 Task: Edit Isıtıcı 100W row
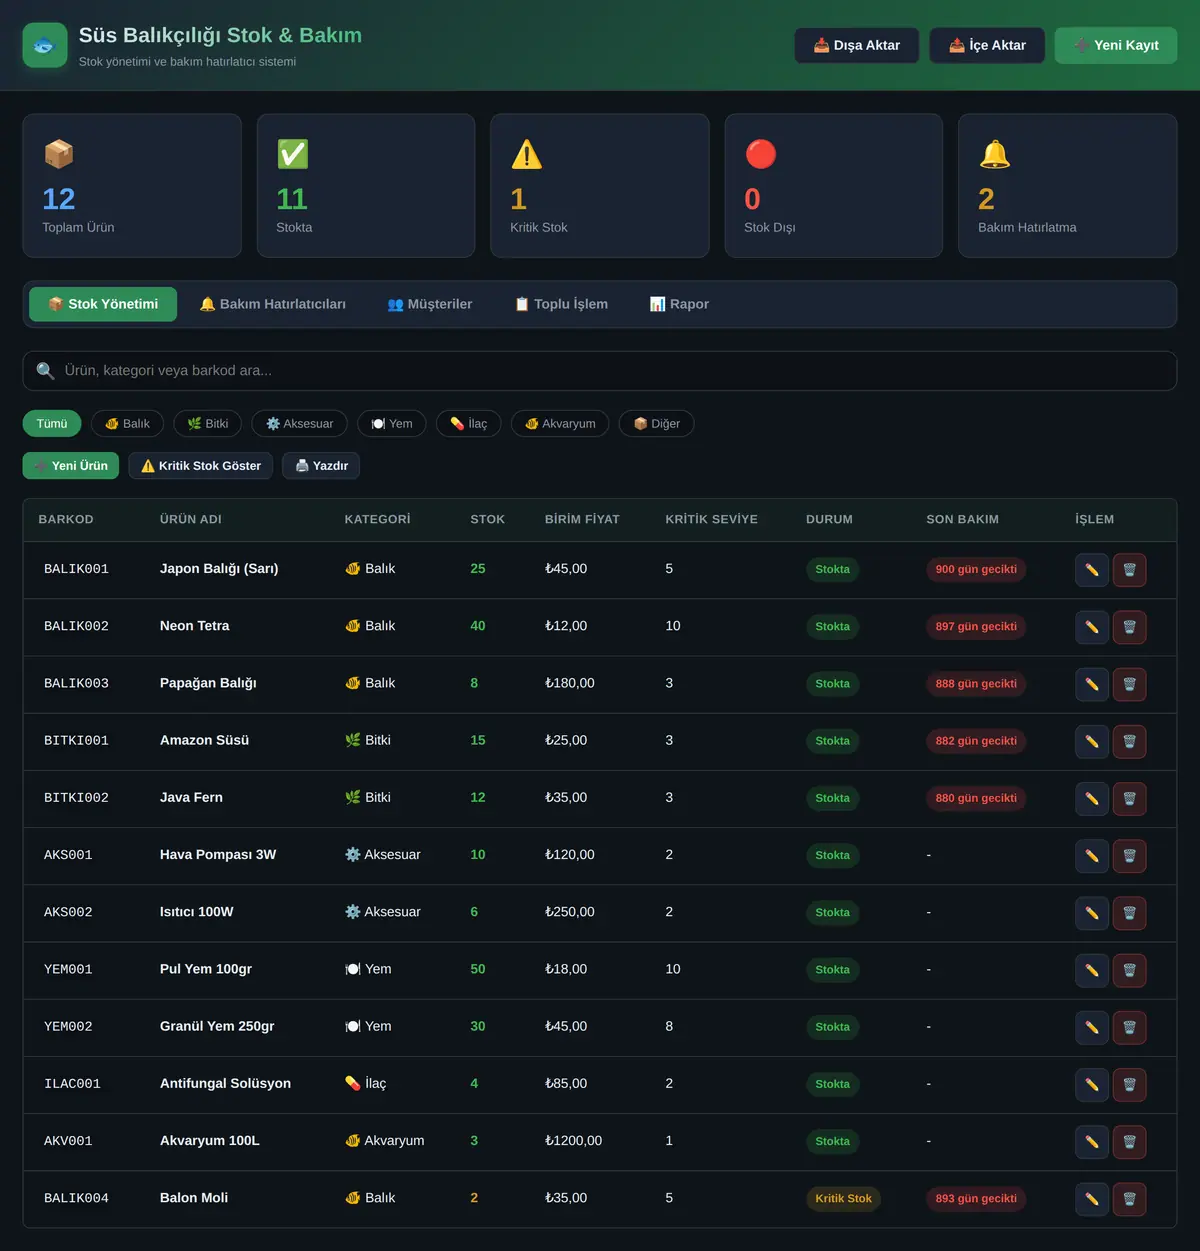point(1092,912)
